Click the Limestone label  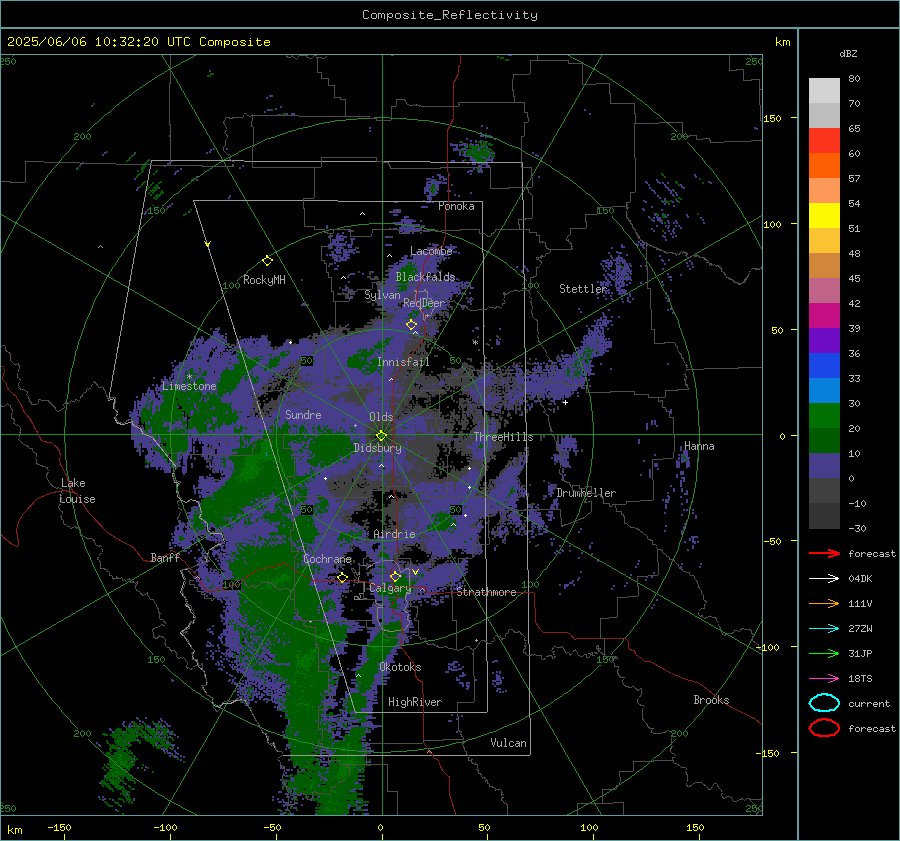[x=189, y=386]
